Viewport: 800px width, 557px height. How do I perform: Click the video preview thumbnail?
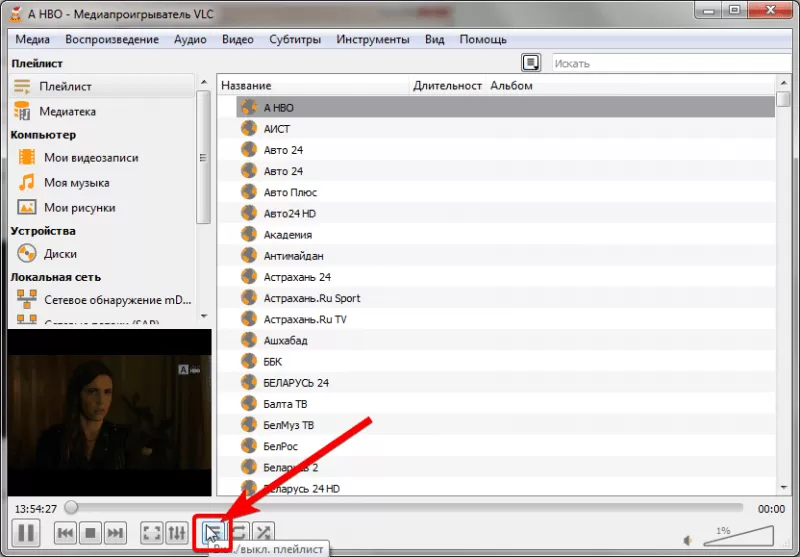(x=109, y=412)
